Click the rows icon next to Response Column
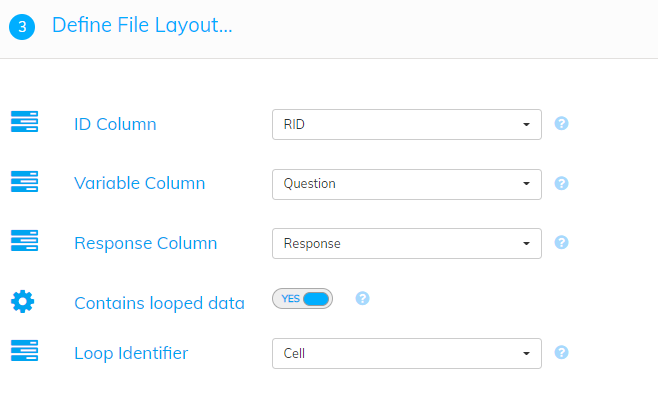This screenshot has width=658, height=401. click(x=24, y=241)
